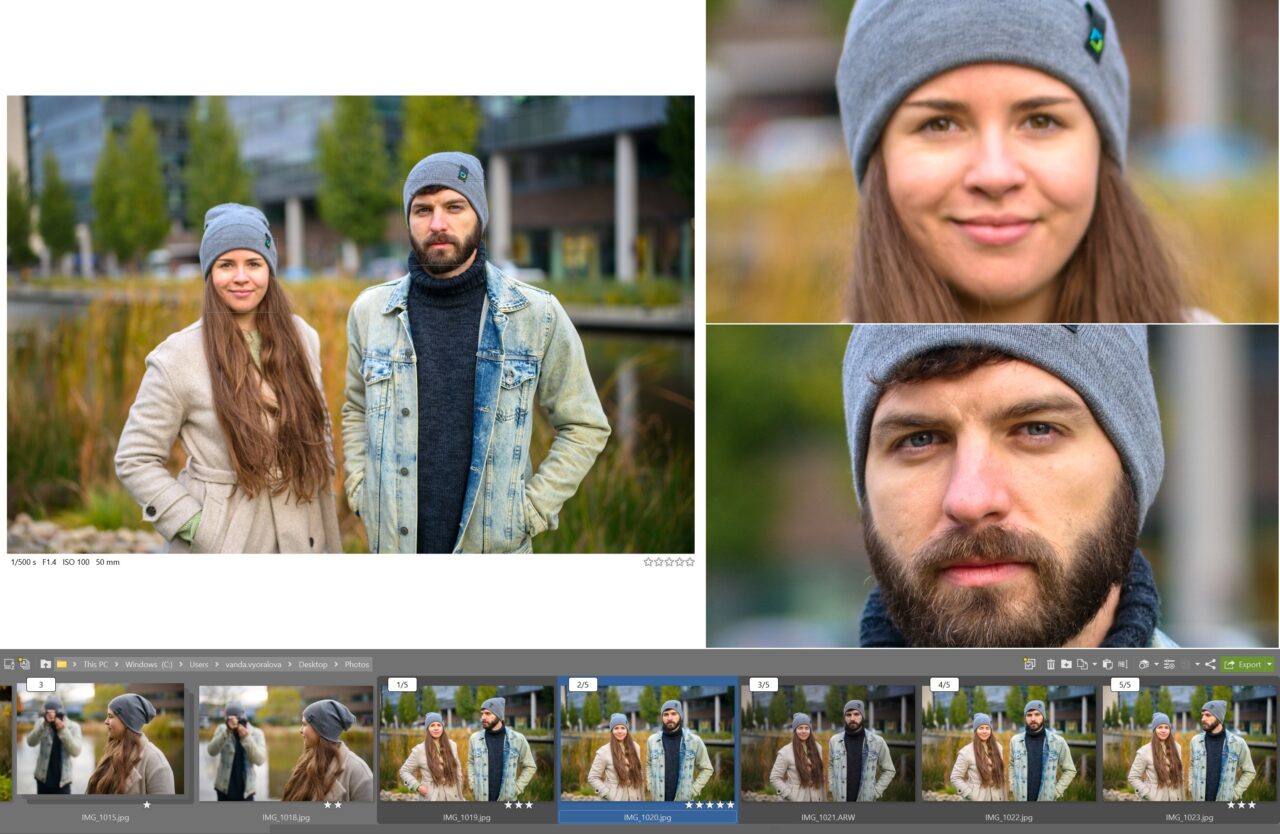Select thumbnail IMG_1021.ARW
The image size is (1280, 834).
pyautogui.click(x=829, y=743)
